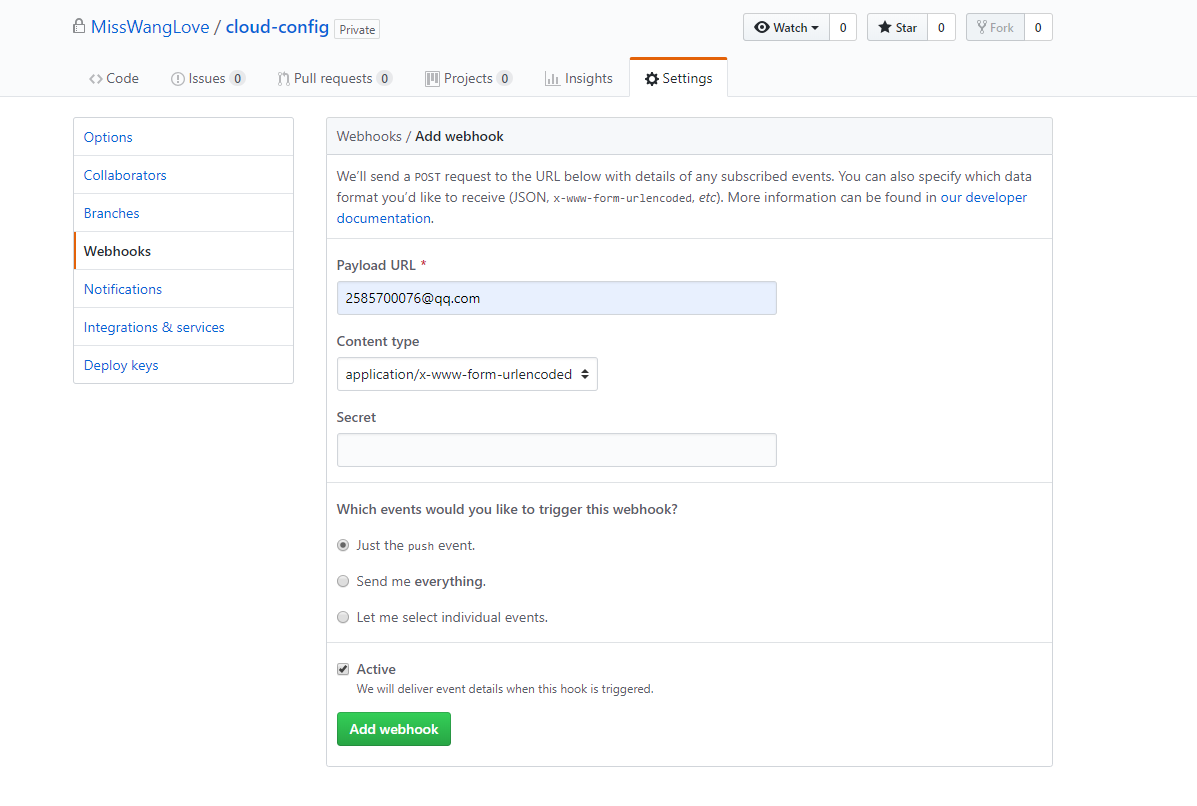1197x806 pixels.
Task: Focus the Payload URL input field
Action: pos(557,298)
